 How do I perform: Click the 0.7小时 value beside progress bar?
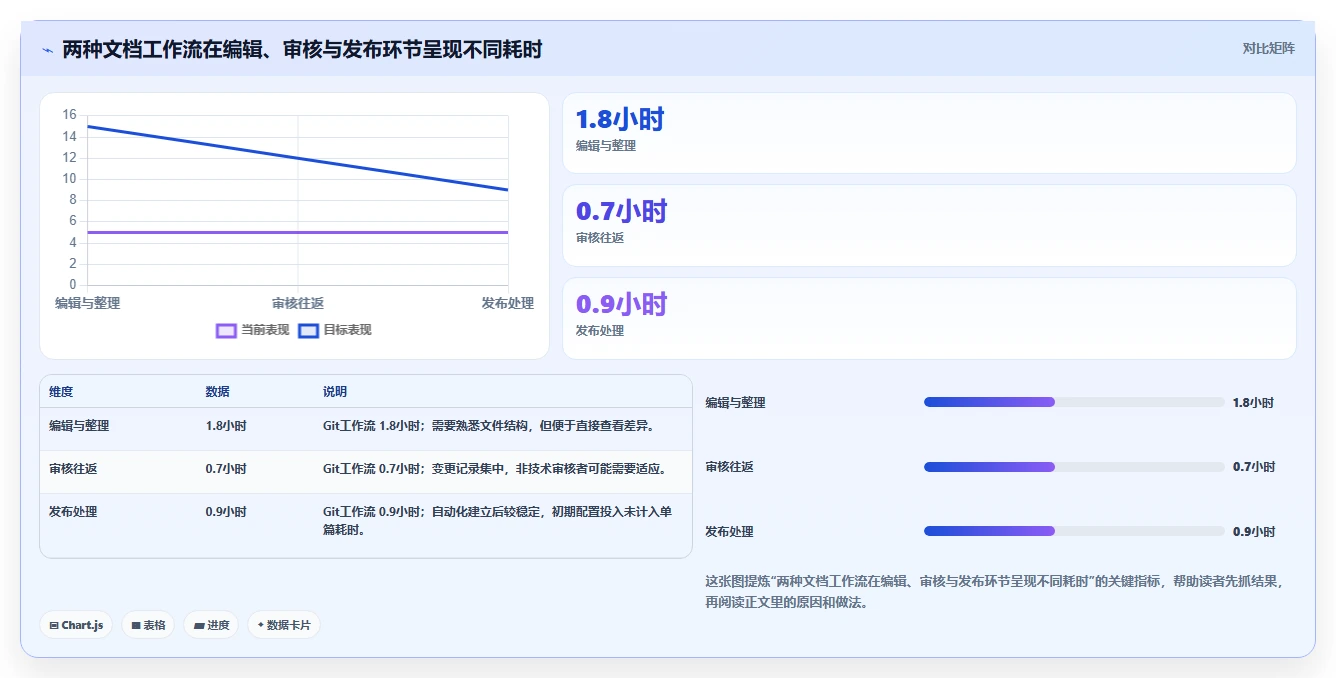(x=1253, y=467)
